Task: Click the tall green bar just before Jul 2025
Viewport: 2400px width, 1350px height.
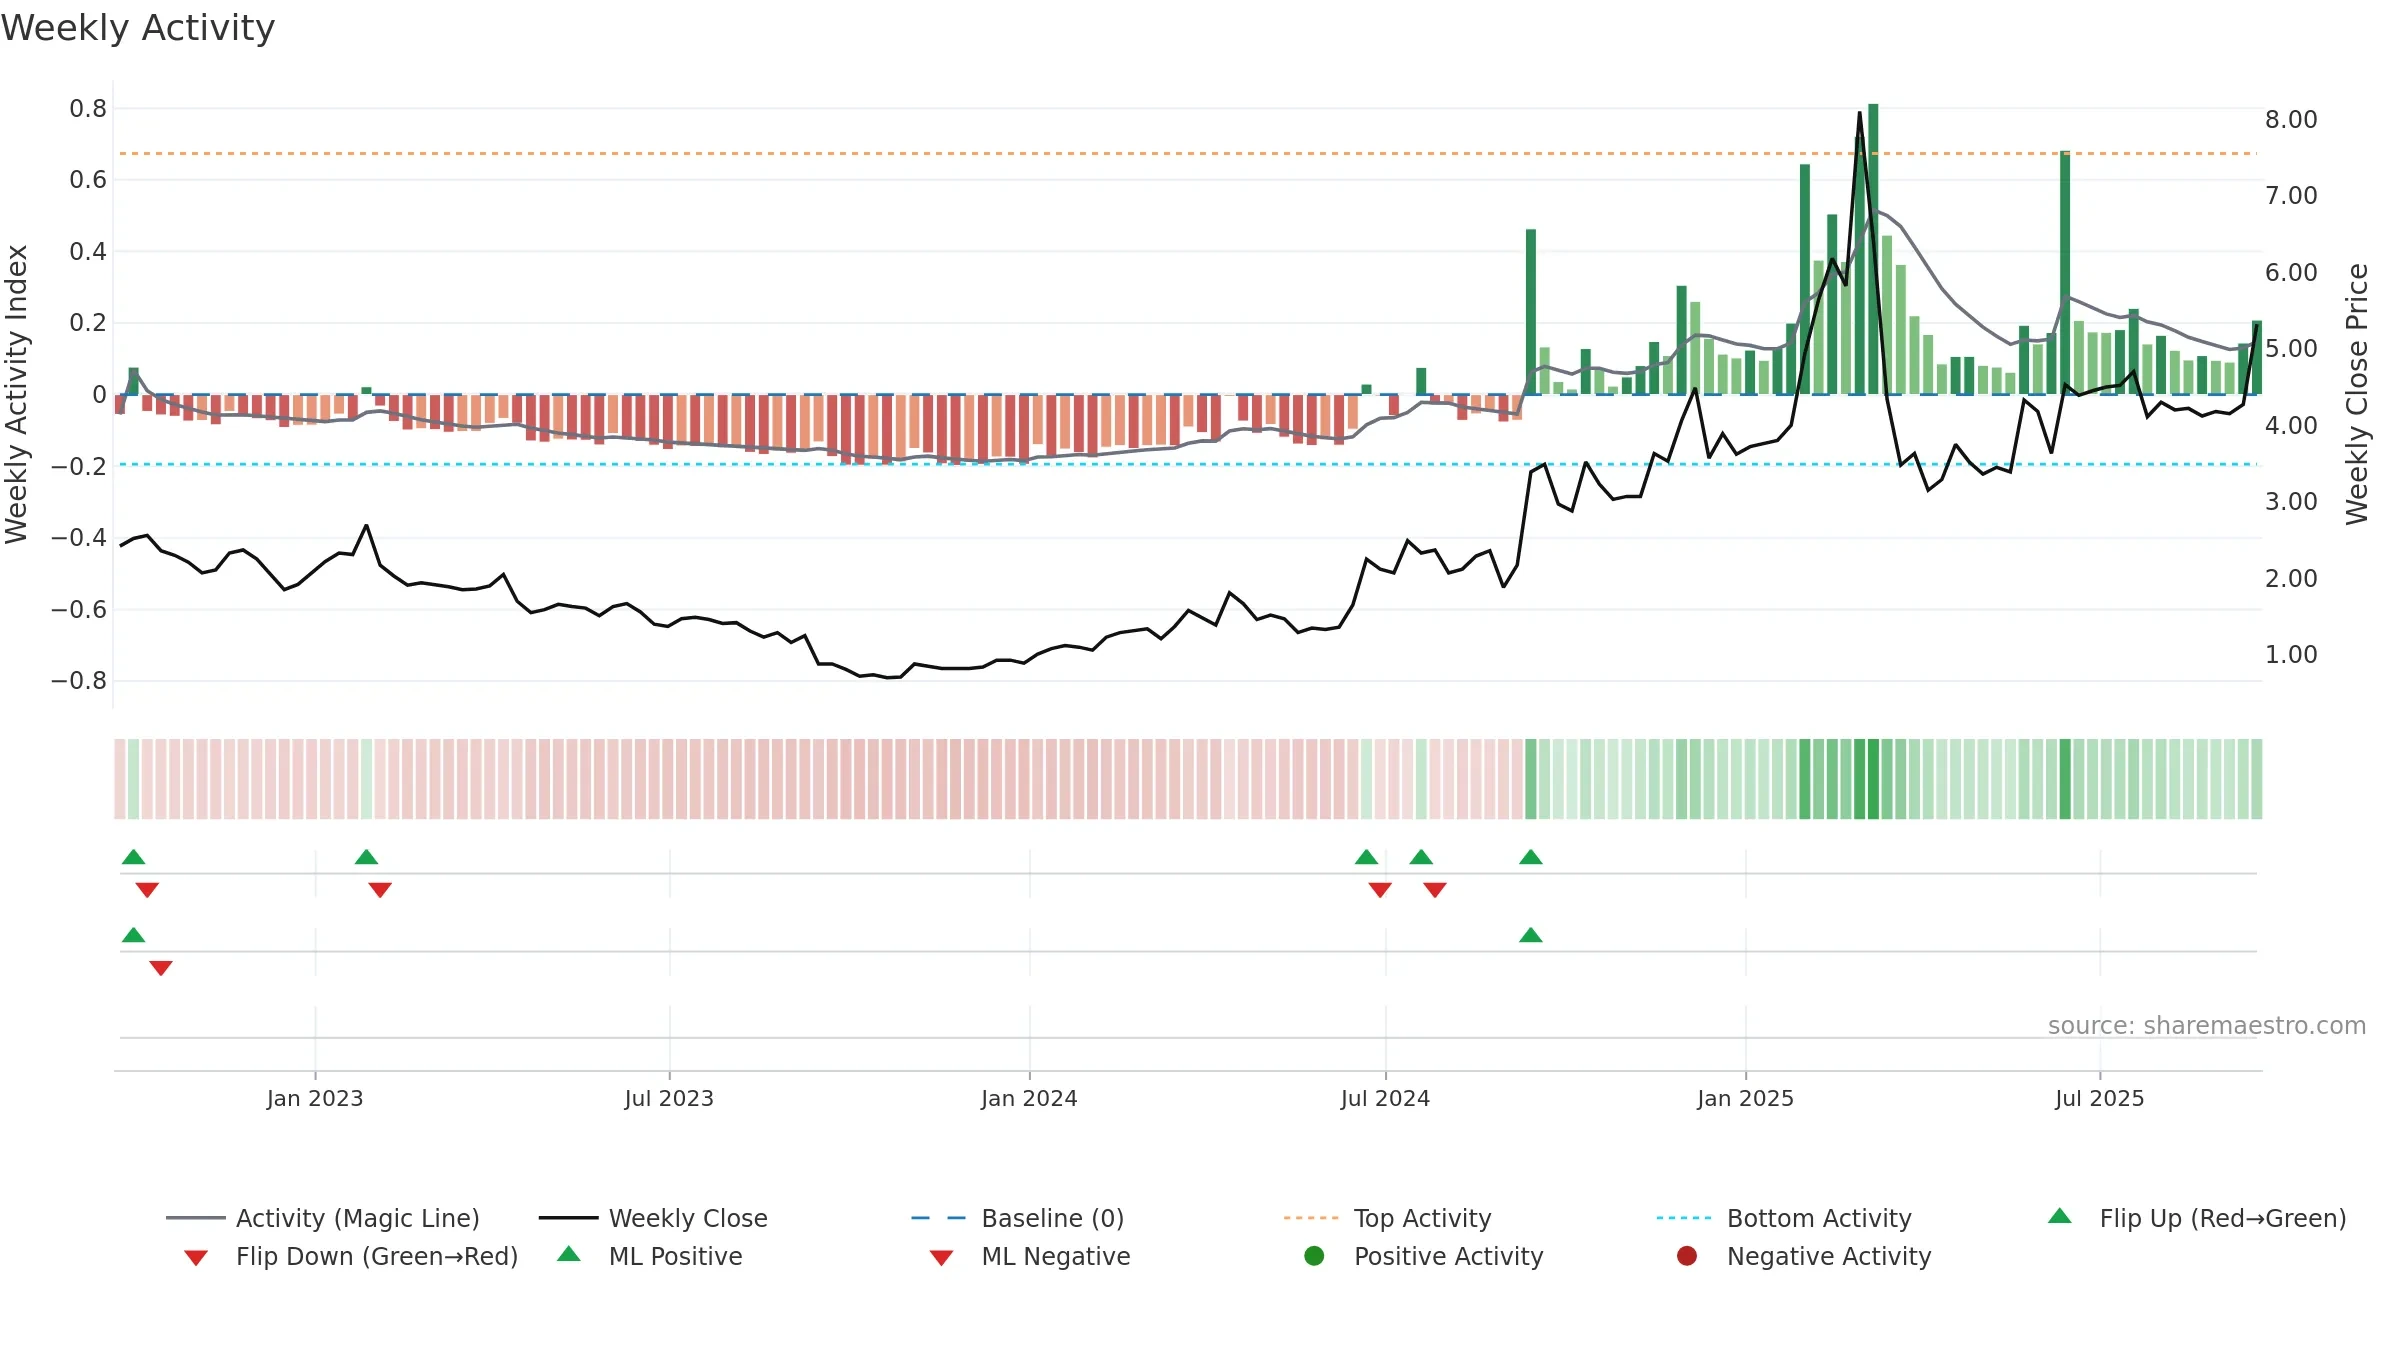Action: coord(2065,272)
